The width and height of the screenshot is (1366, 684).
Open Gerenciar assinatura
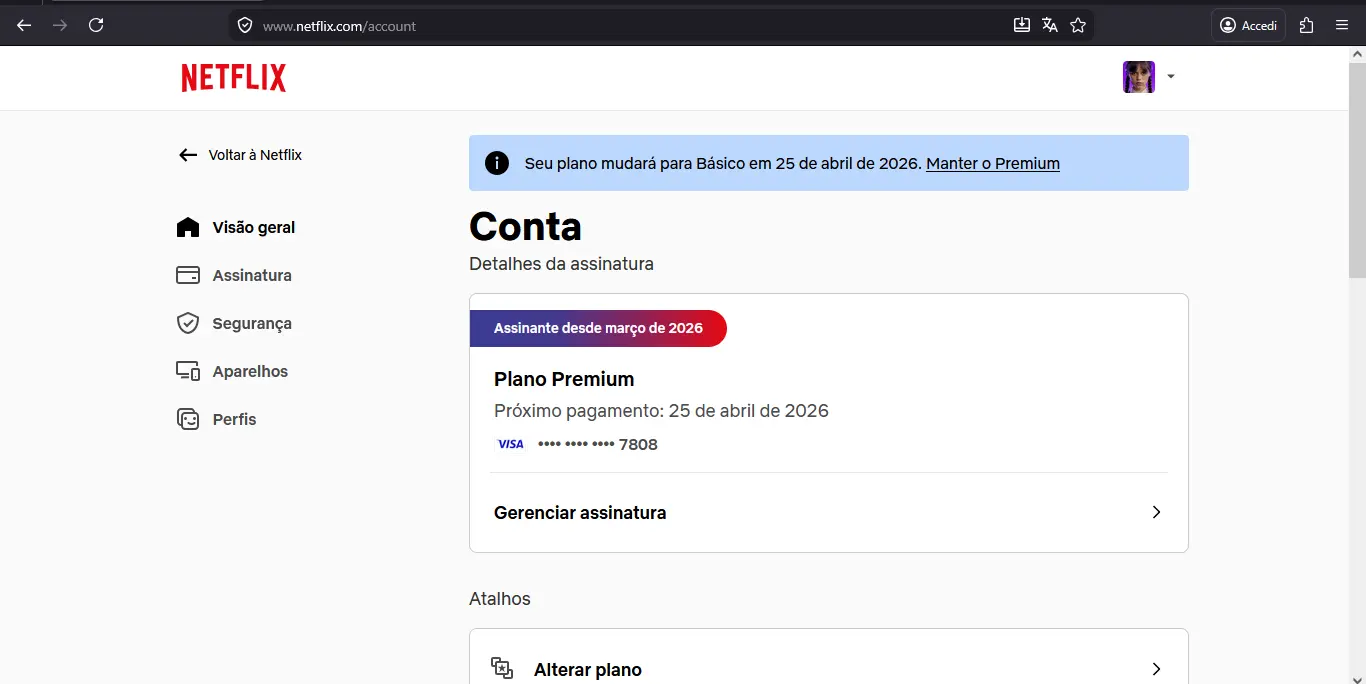[x=828, y=512]
